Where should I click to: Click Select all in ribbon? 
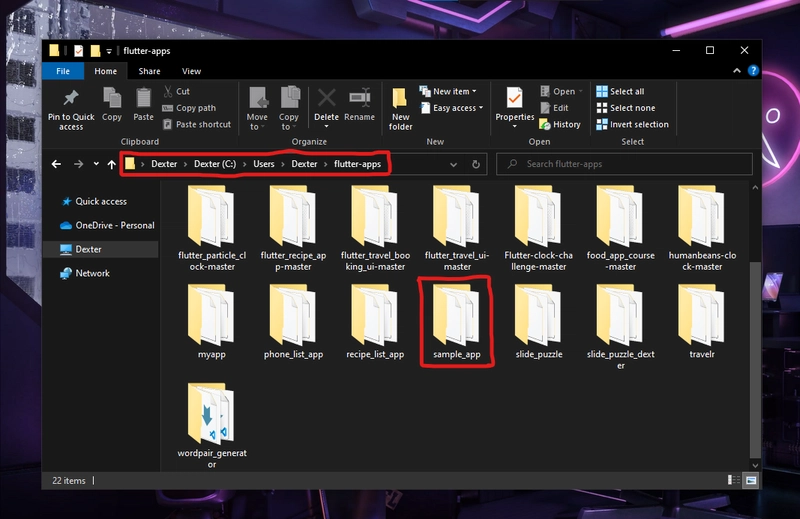[620, 92]
